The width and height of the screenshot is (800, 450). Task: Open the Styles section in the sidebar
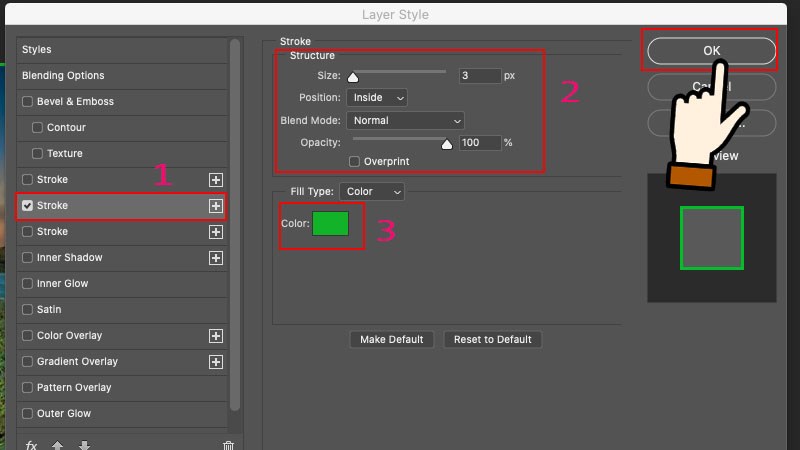(x=37, y=50)
